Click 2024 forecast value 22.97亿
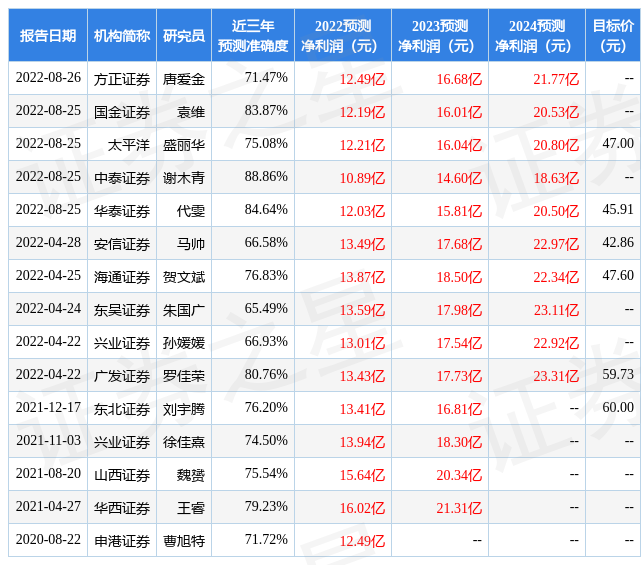The image size is (641, 565). click(x=556, y=244)
